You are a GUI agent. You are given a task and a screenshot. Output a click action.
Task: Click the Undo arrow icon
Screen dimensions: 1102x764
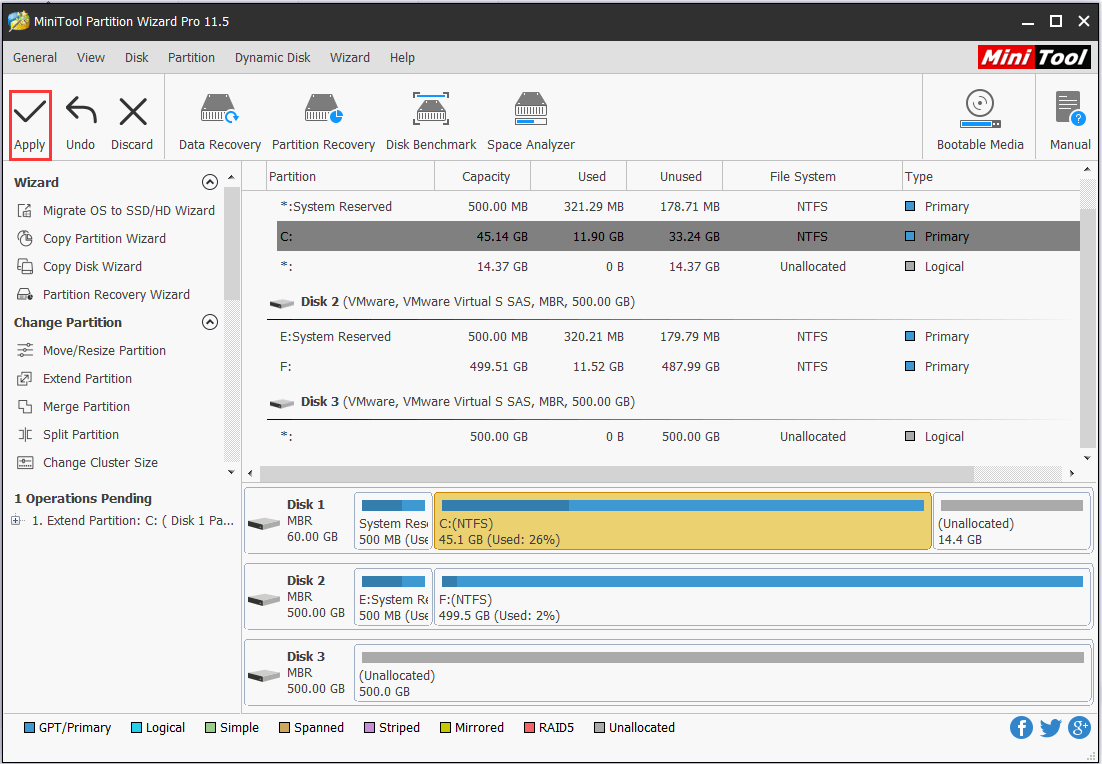[x=81, y=113]
